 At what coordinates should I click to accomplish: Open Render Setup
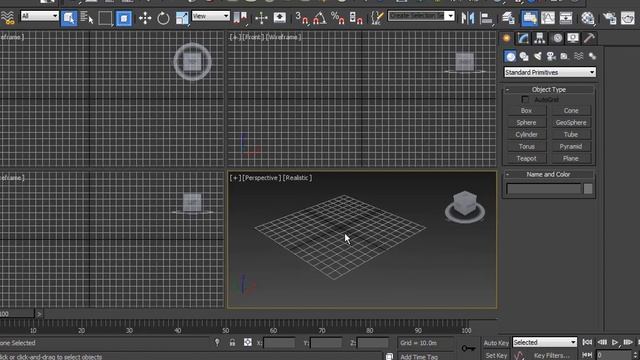609,18
